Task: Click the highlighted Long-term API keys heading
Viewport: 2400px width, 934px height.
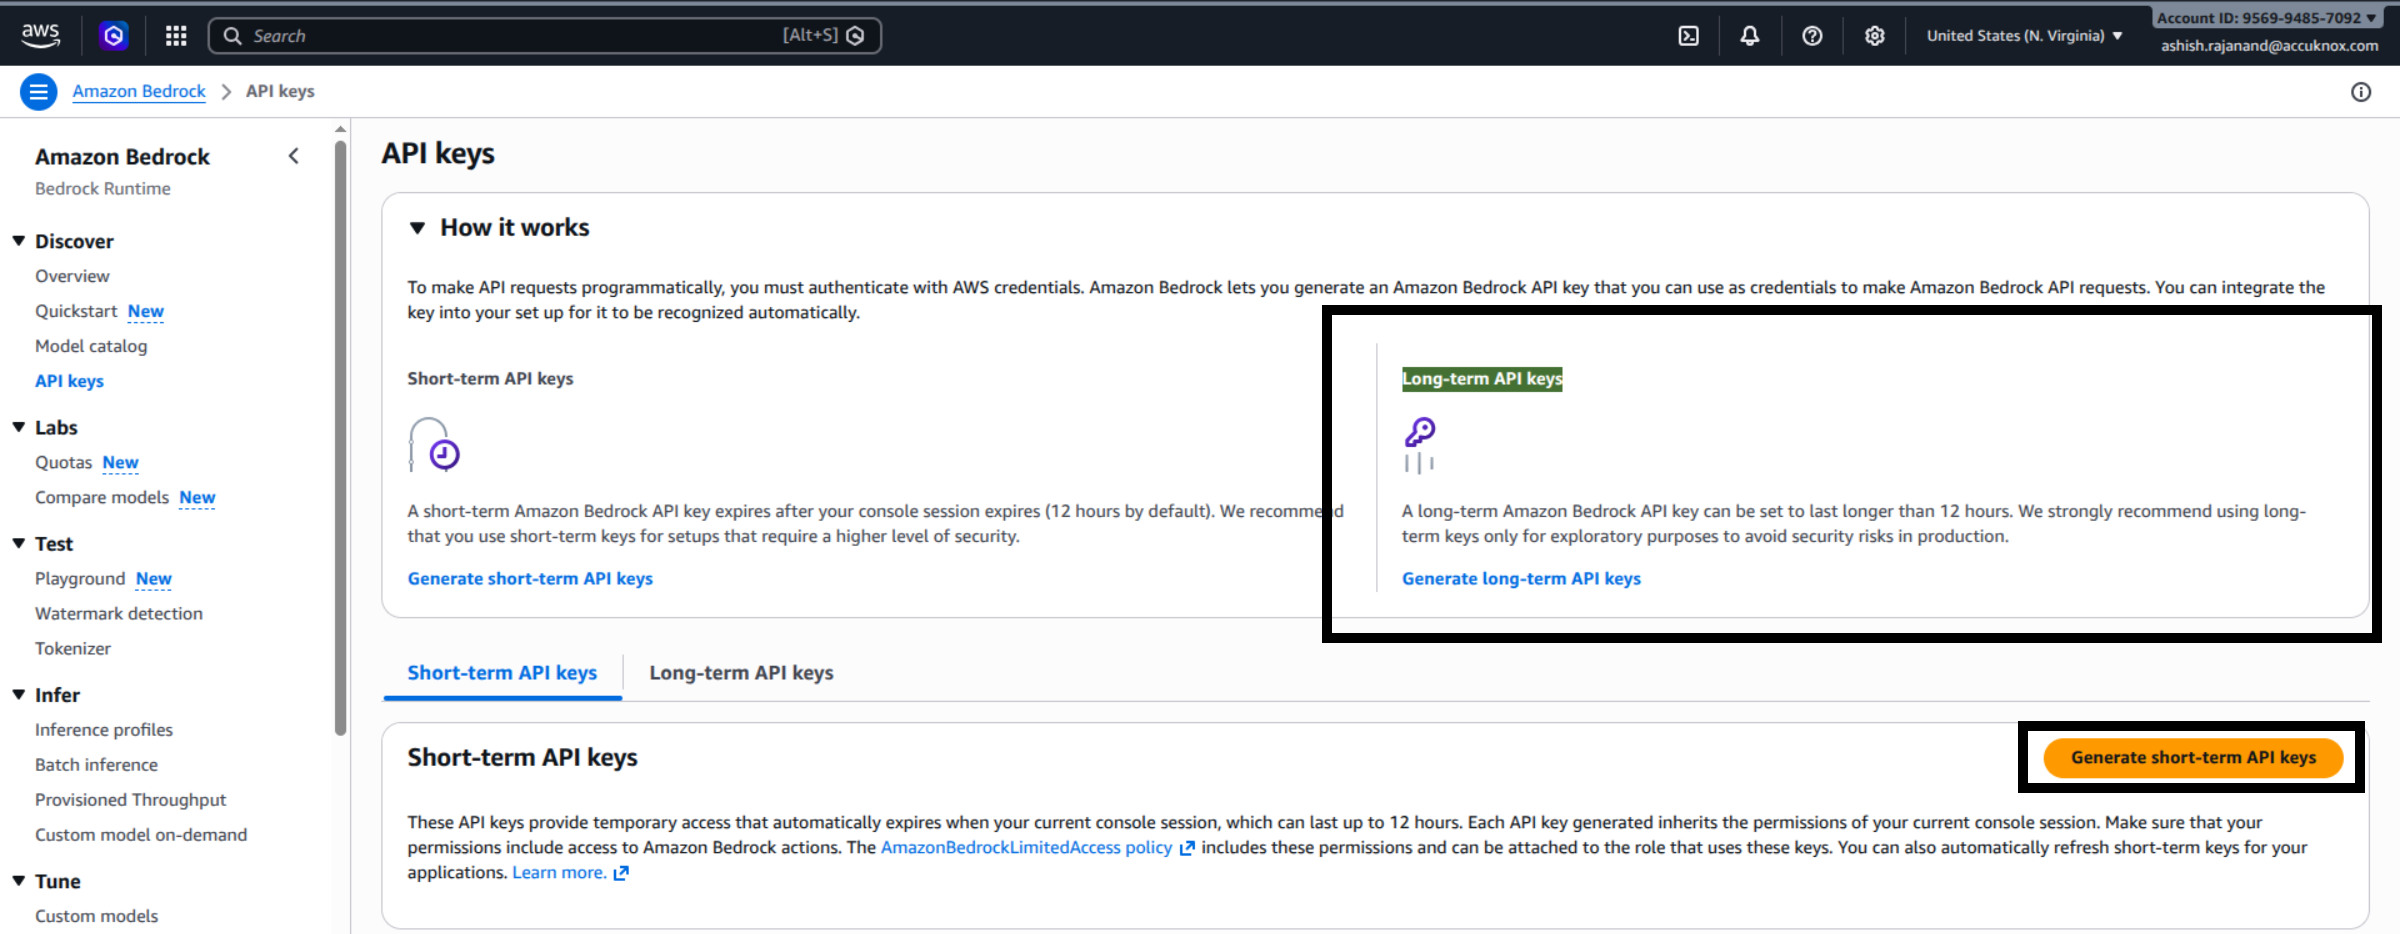Action: 1482,378
